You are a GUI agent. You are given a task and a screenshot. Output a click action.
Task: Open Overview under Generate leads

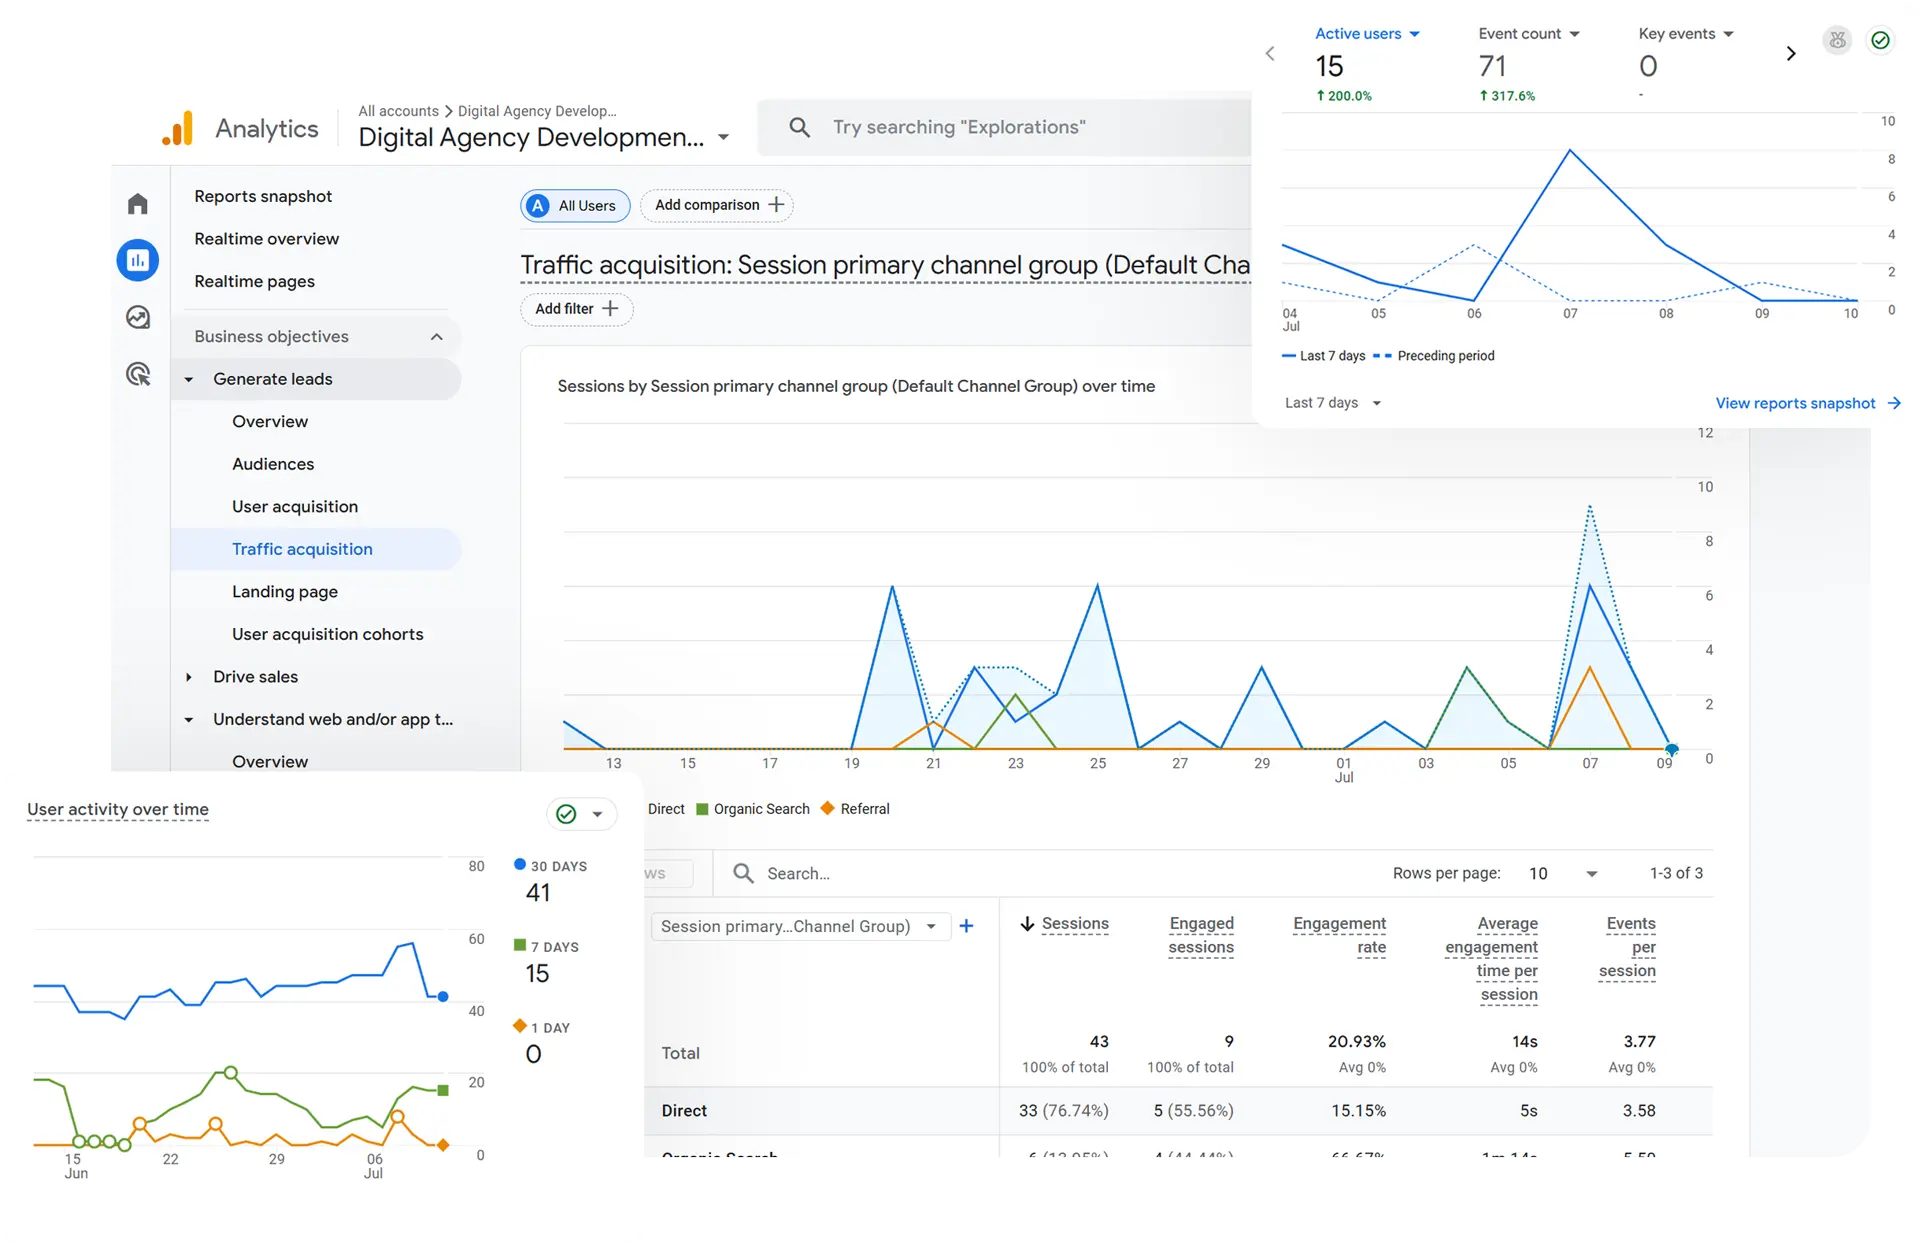point(270,422)
